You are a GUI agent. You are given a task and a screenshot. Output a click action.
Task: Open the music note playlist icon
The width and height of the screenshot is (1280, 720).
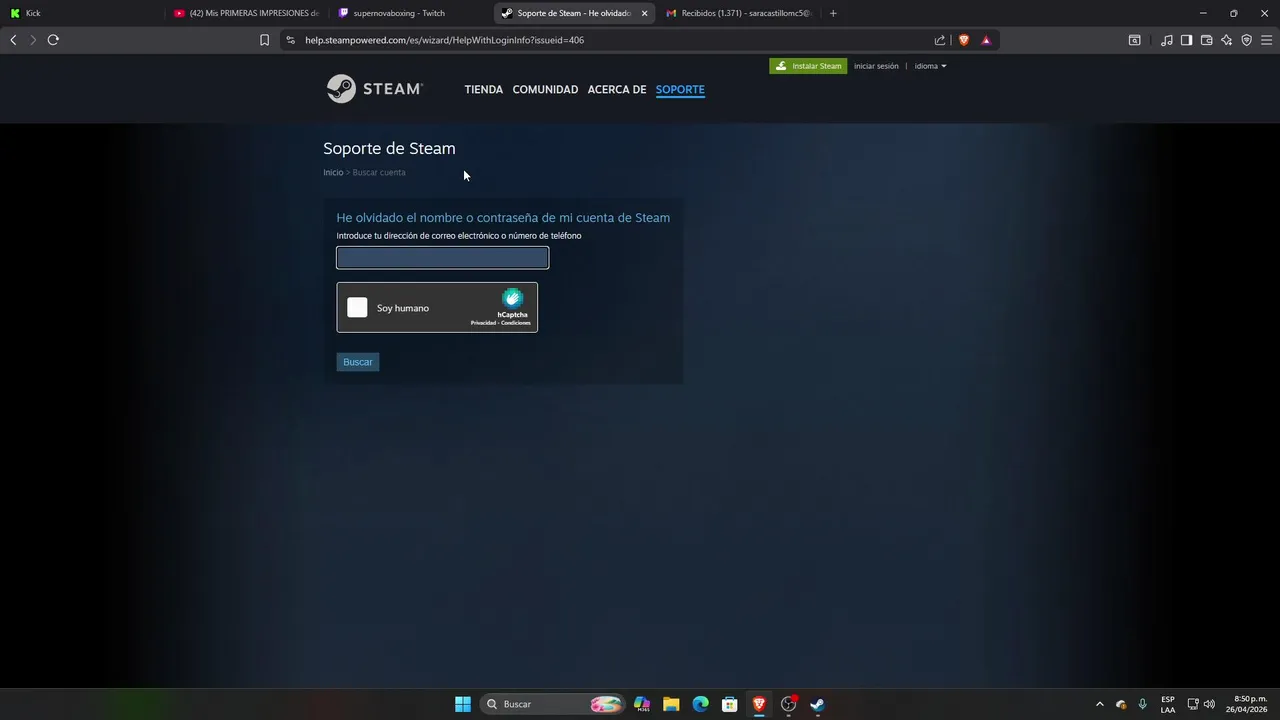tap(1166, 40)
